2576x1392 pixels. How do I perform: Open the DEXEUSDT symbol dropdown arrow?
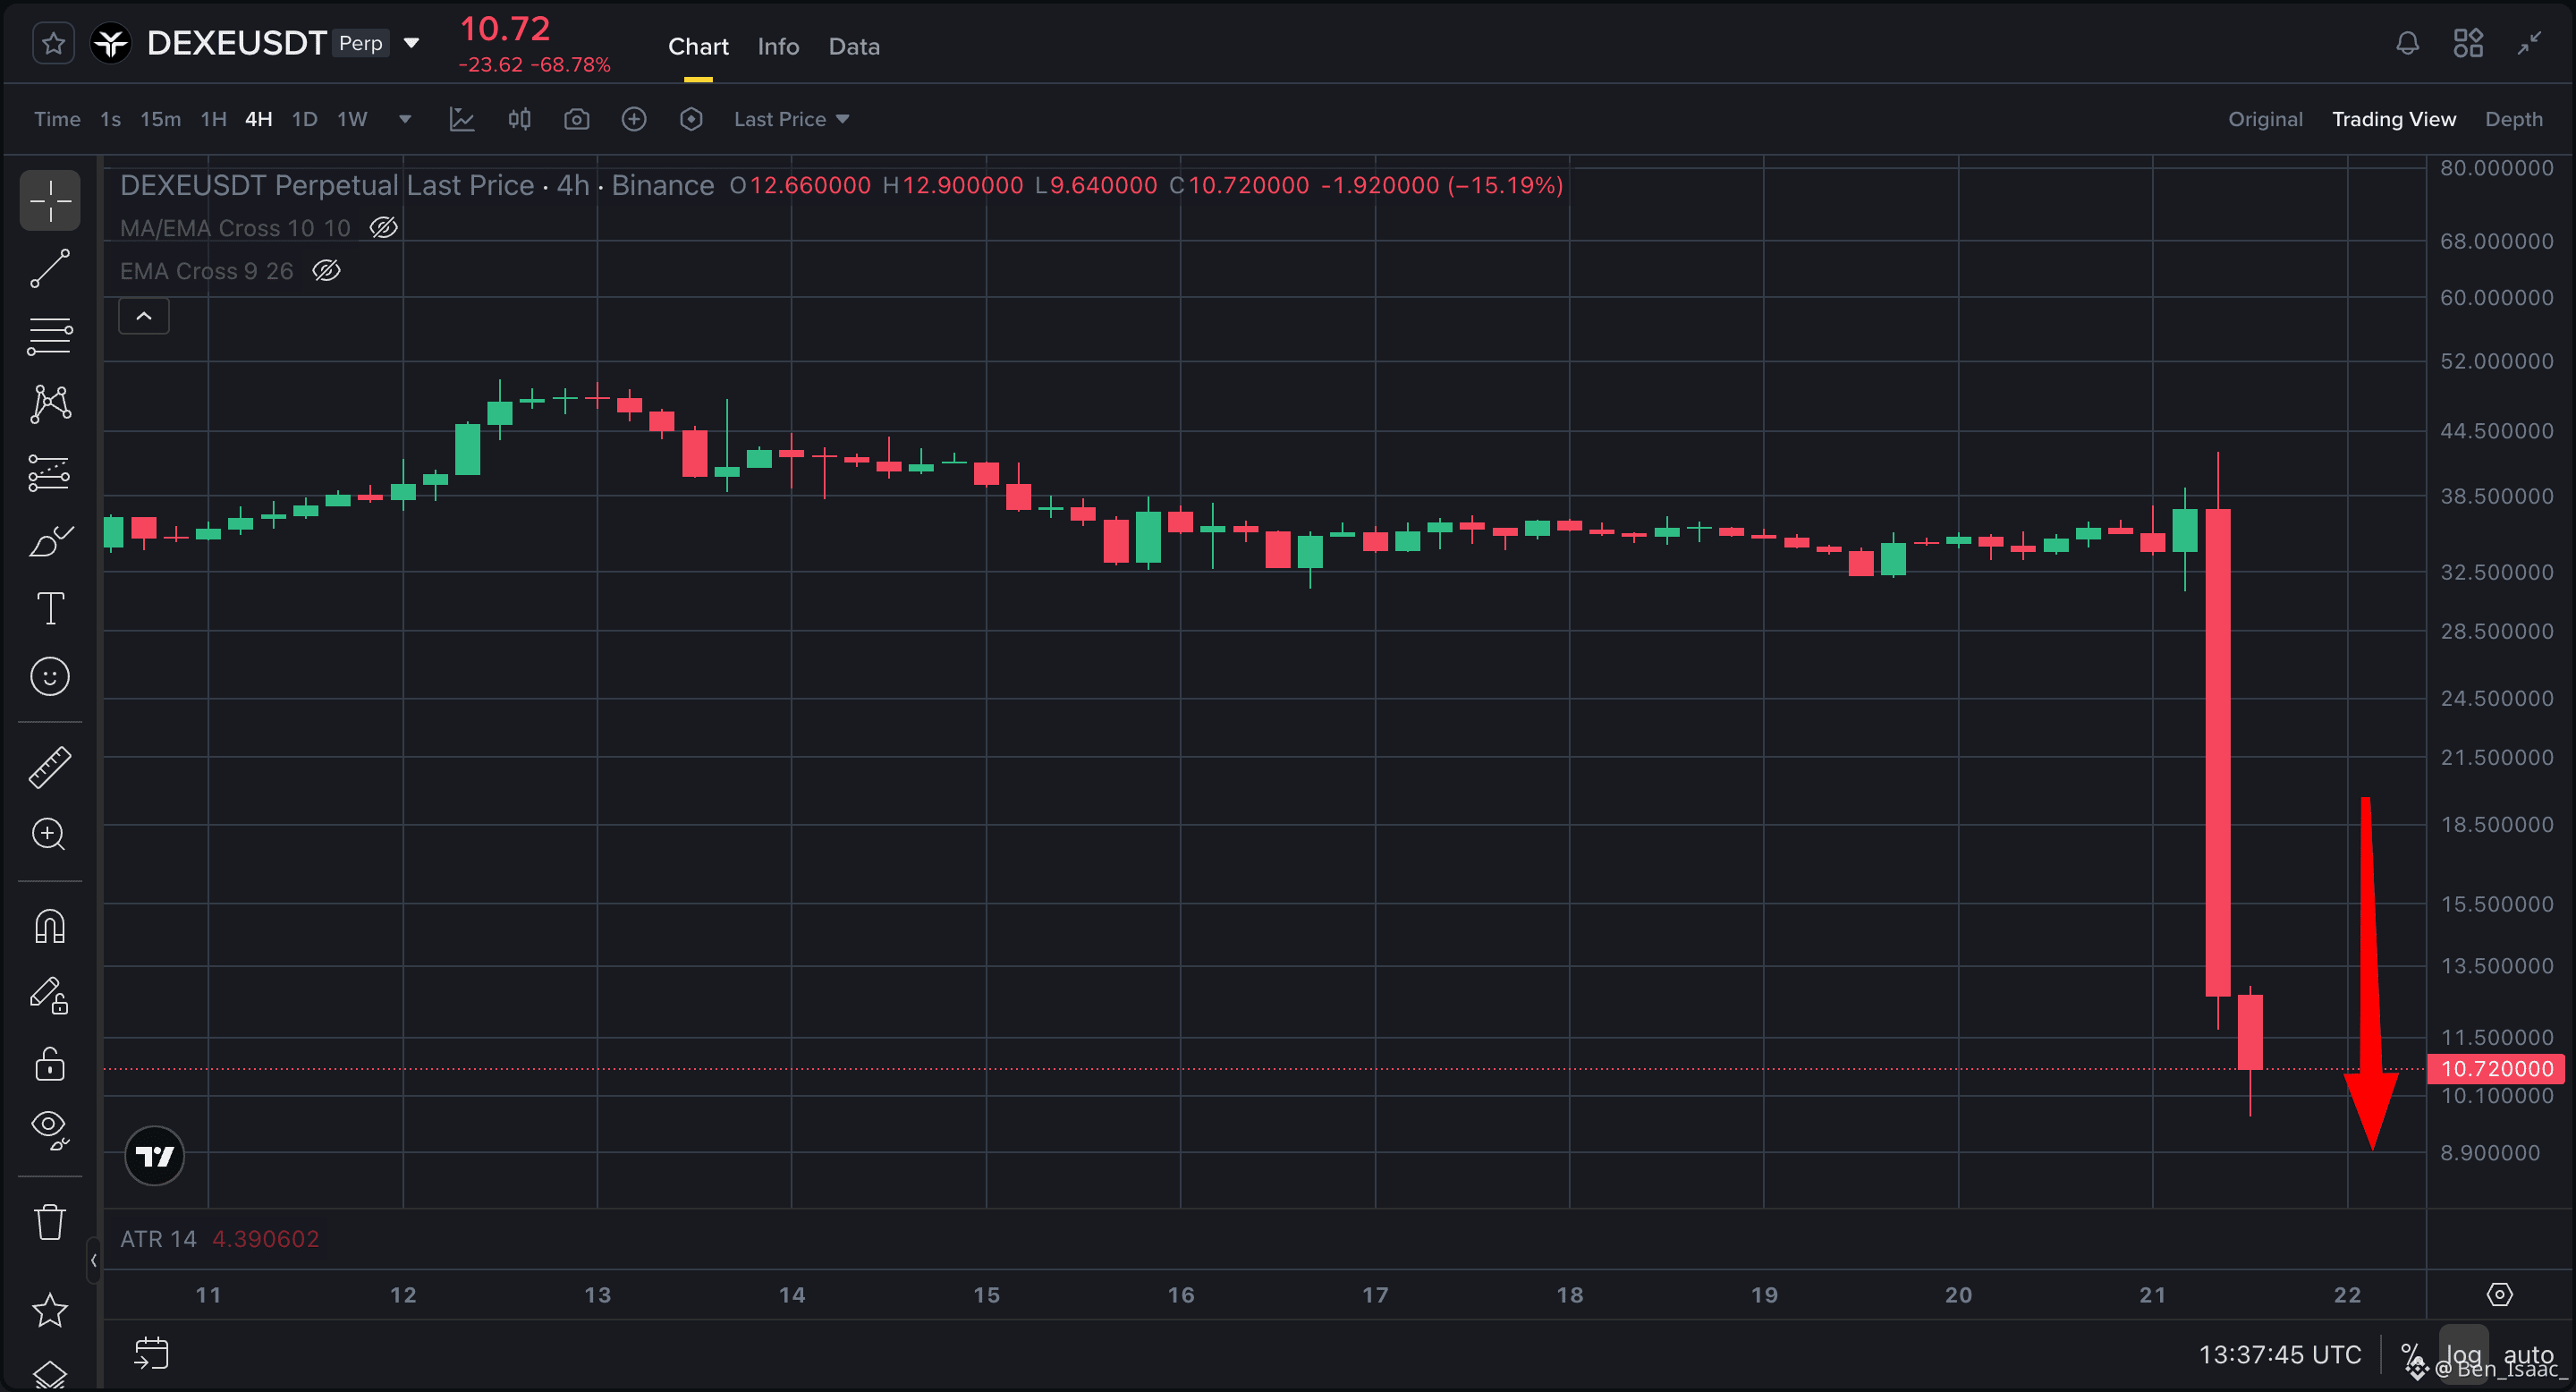coord(411,44)
